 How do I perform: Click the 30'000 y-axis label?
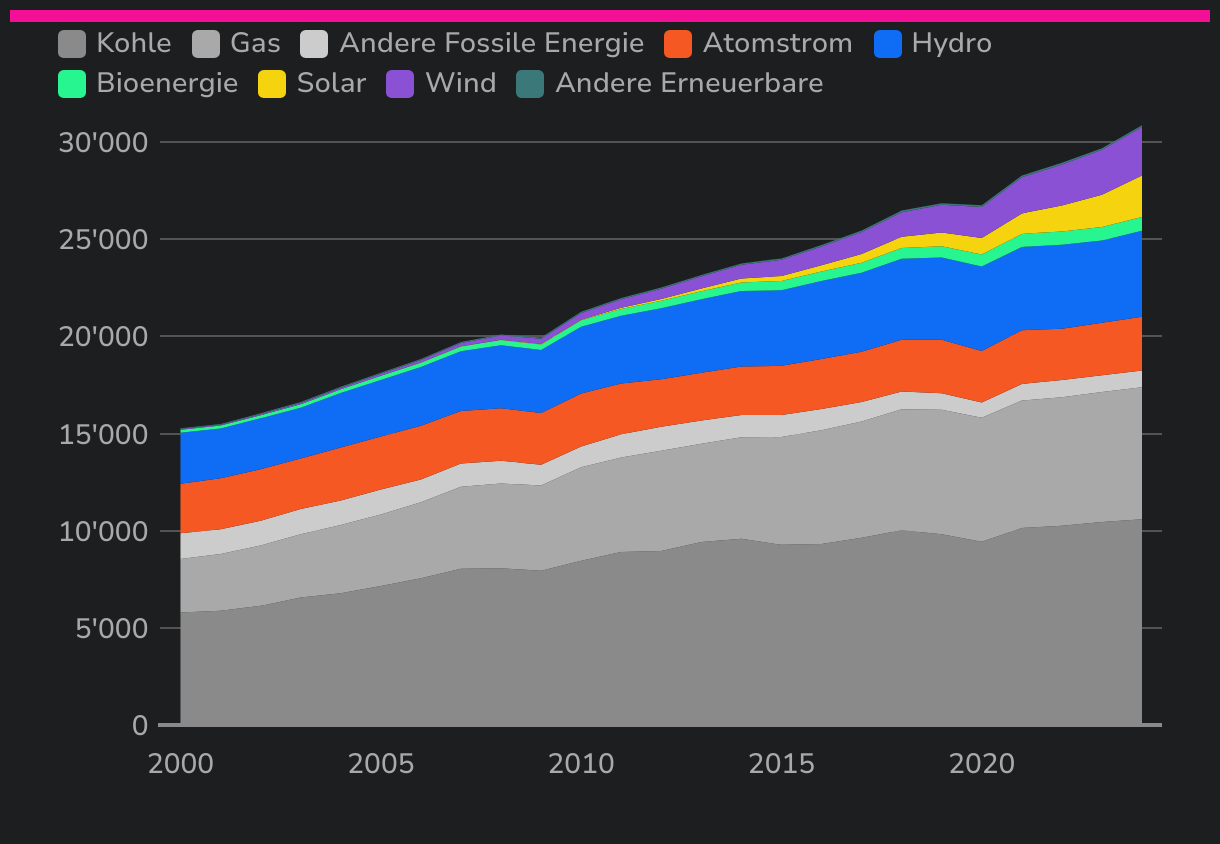coord(103,142)
